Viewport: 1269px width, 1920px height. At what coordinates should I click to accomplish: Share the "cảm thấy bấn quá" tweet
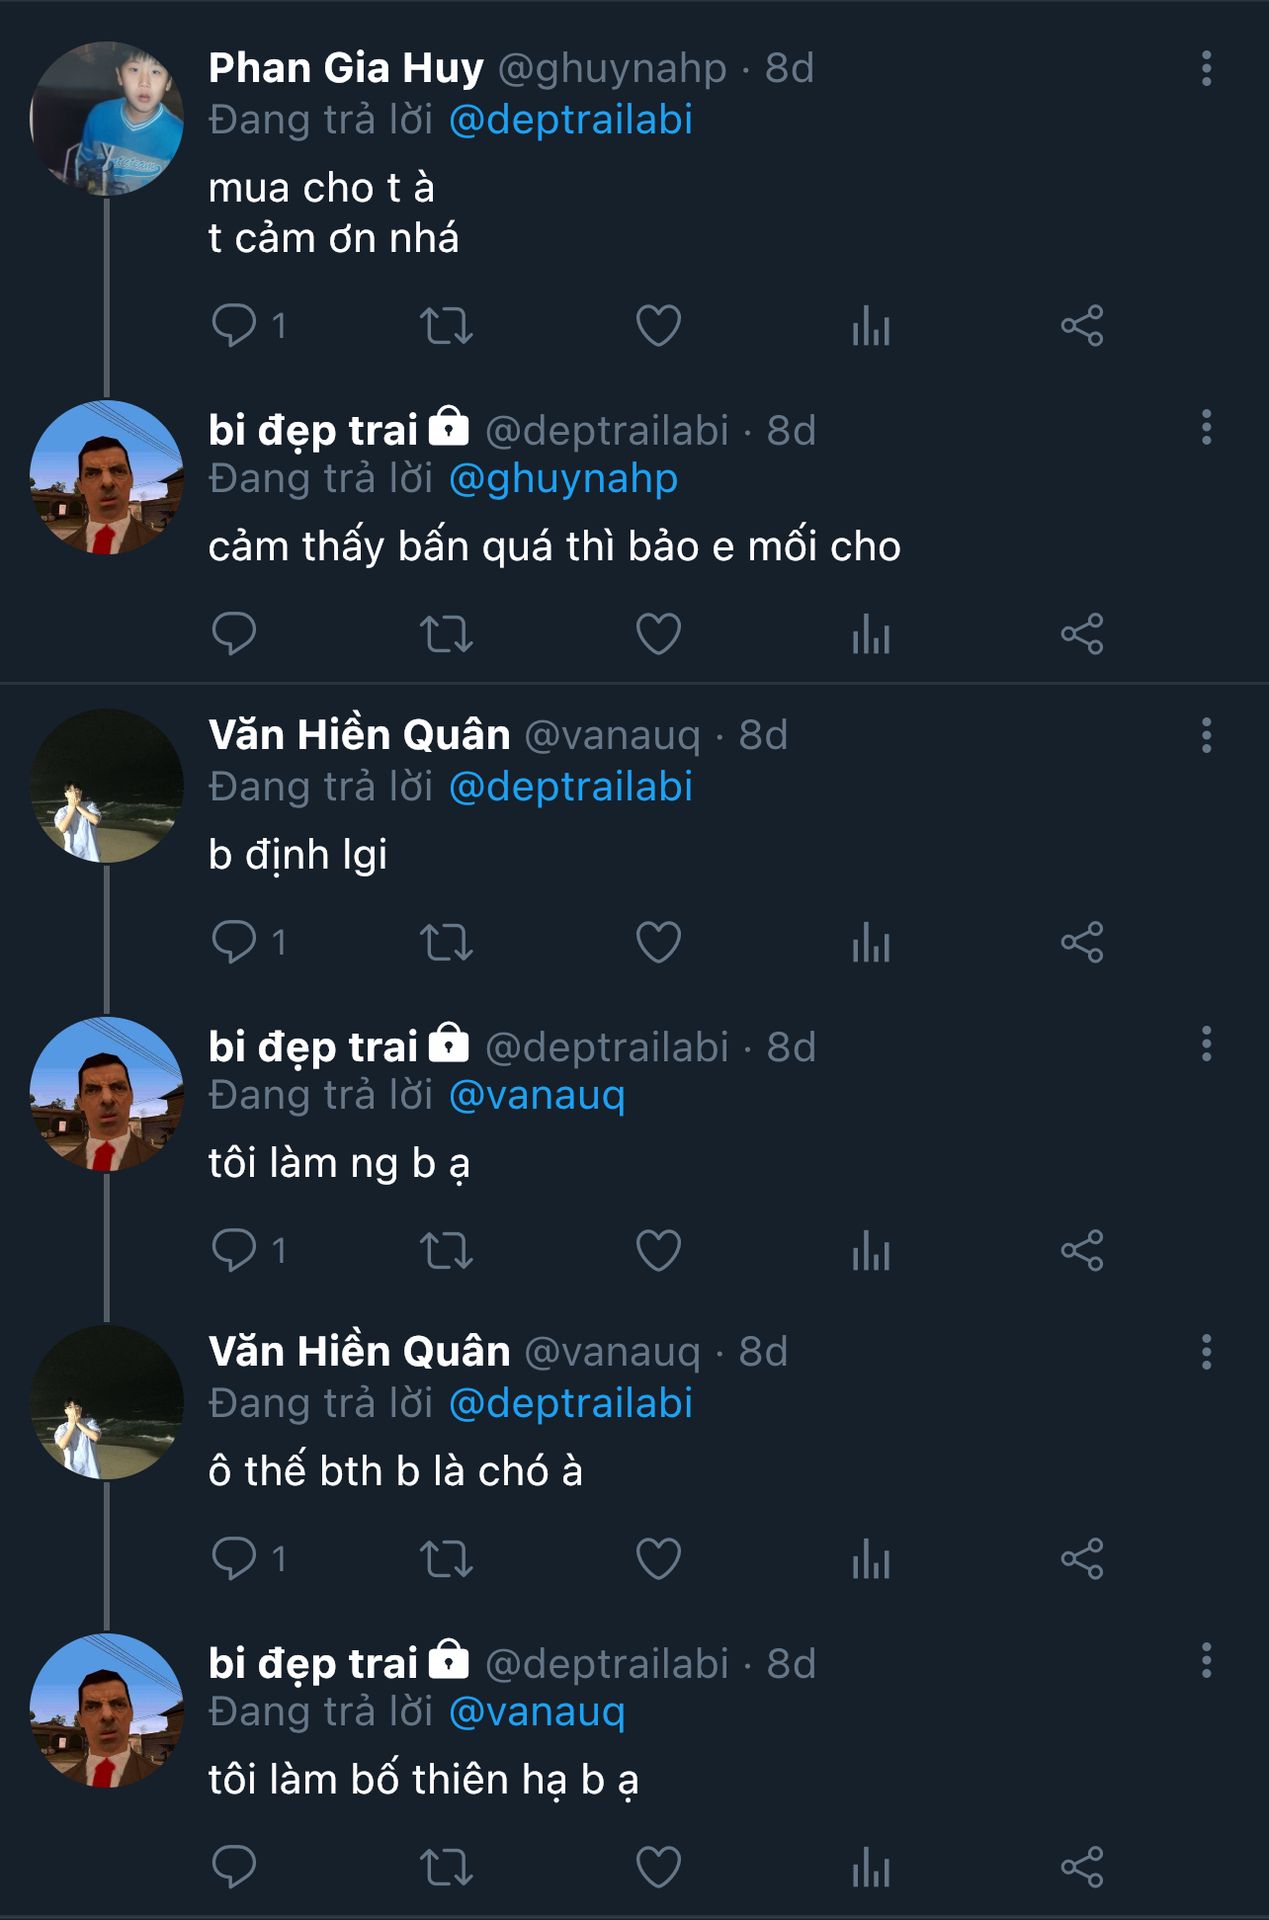[1082, 634]
